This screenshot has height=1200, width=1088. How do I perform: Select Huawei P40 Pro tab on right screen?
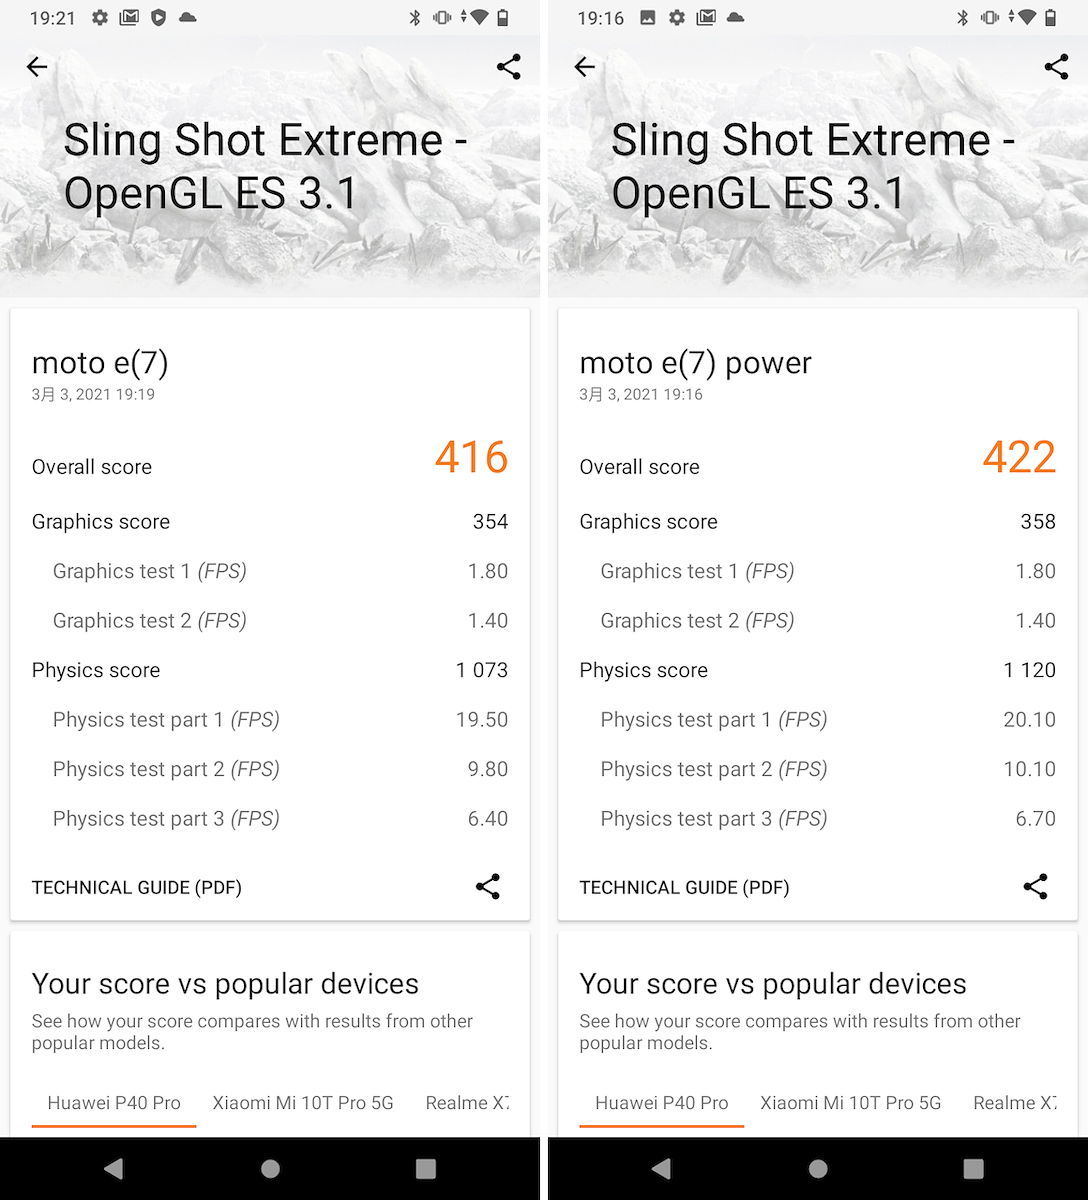662,1103
